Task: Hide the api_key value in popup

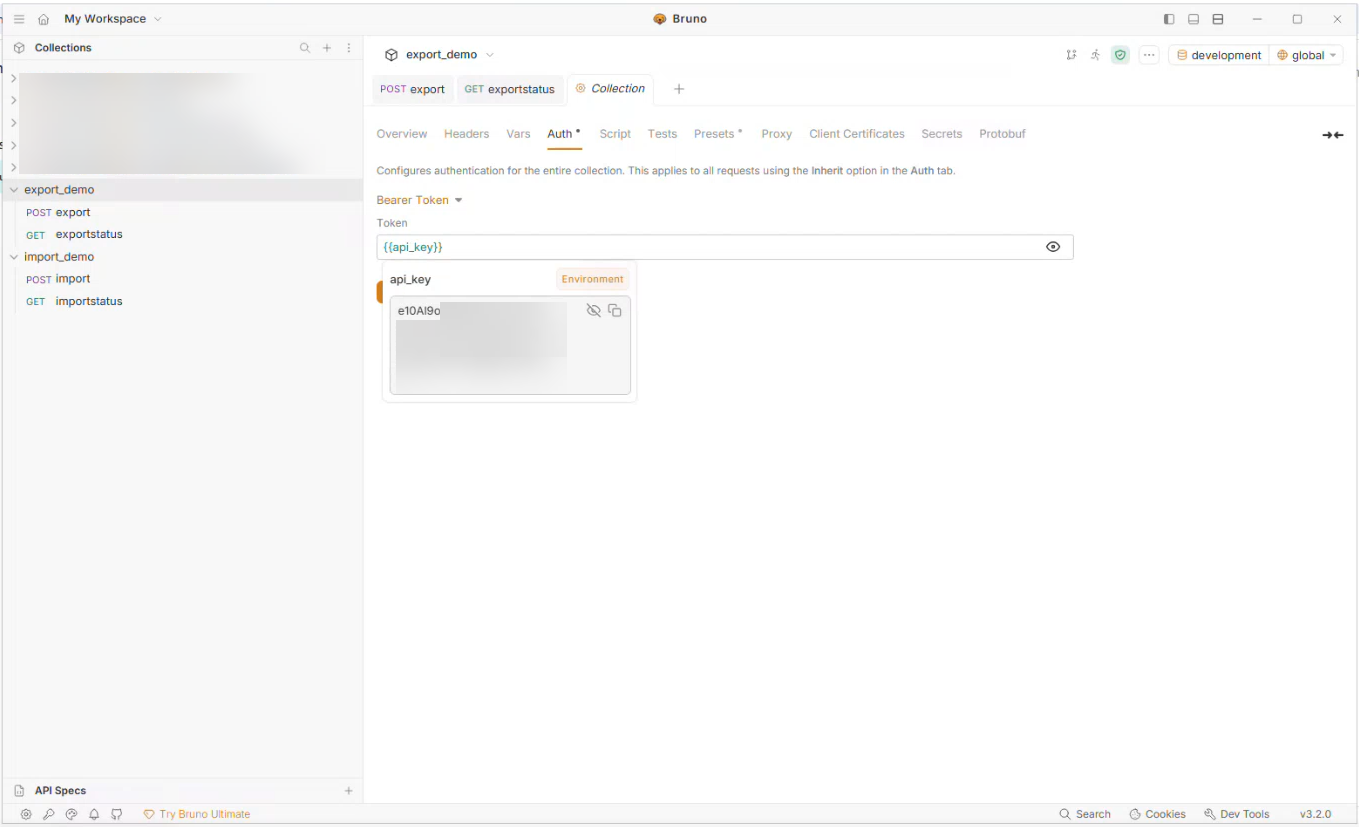Action: [593, 311]
